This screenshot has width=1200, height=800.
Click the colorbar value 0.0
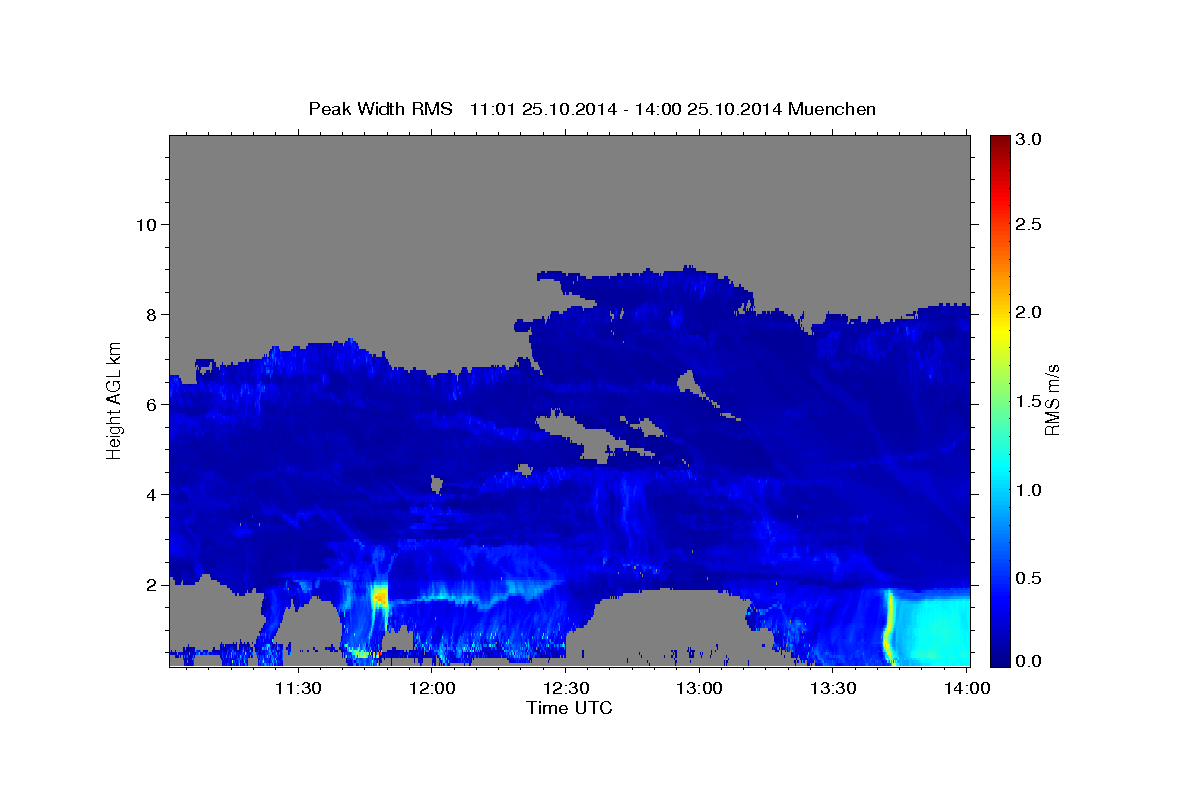pyautogui.click(x=1029, y=661)
